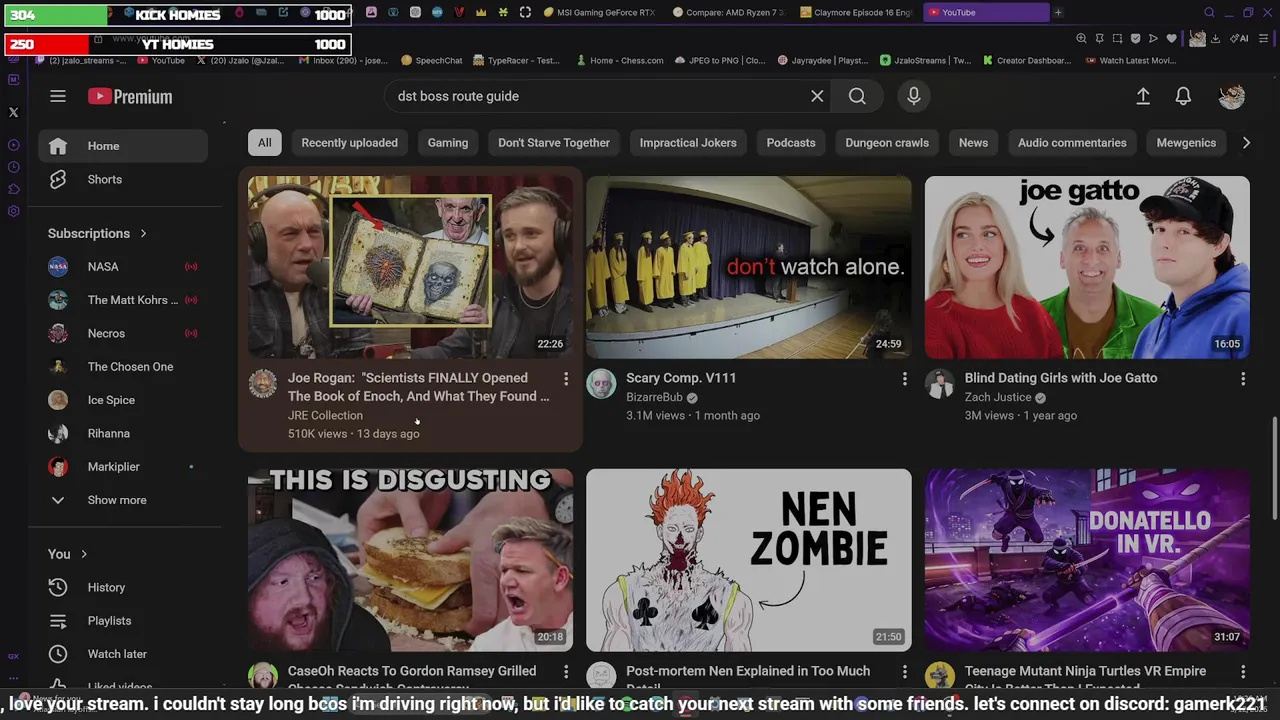Select the Don't Starve Together chip
This screenshot has height=720, width=1280.
point(554,143)
